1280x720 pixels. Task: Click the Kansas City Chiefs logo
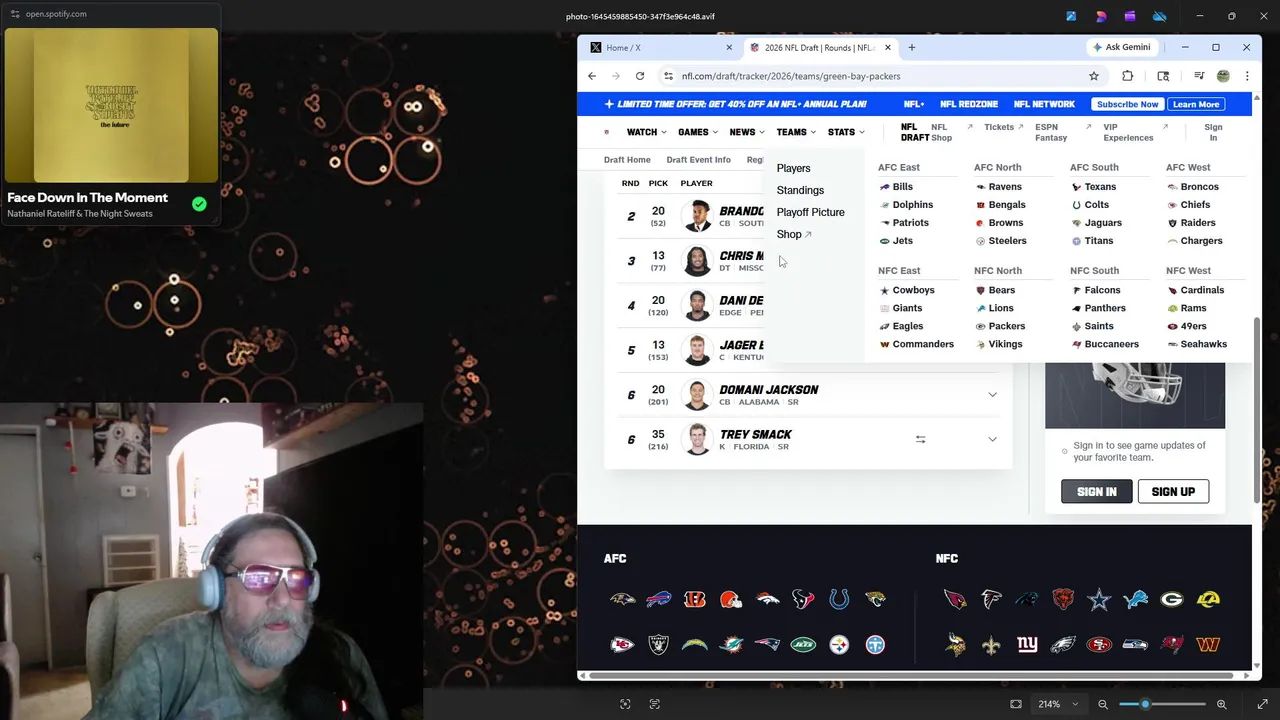point(622,645)
